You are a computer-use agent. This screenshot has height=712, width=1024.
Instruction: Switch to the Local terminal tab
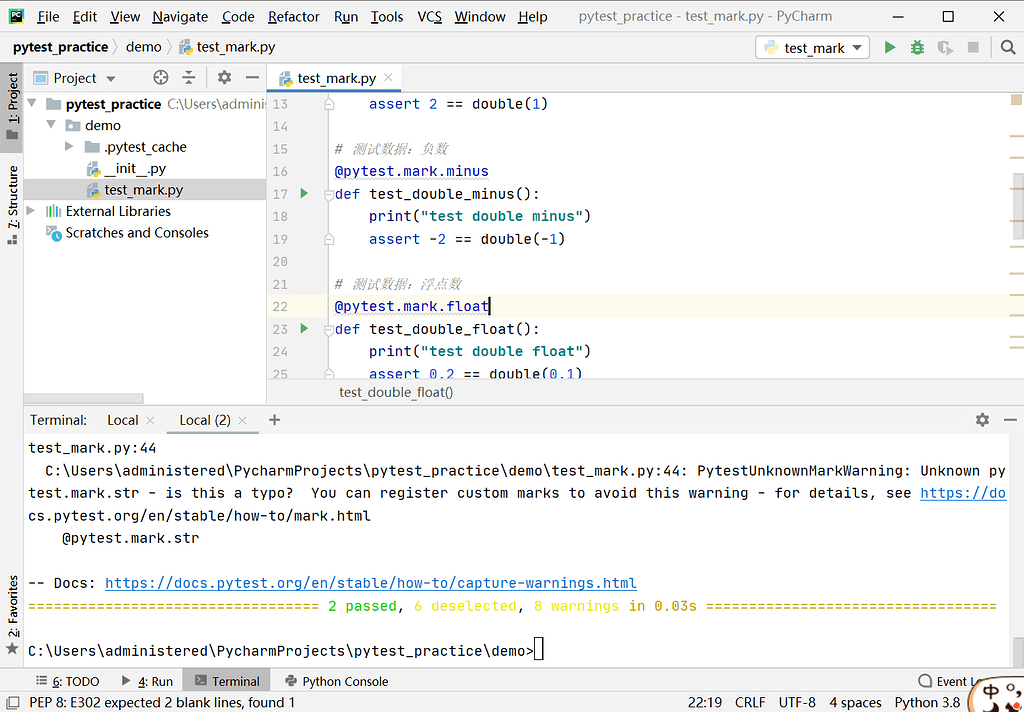click(122, 420)
